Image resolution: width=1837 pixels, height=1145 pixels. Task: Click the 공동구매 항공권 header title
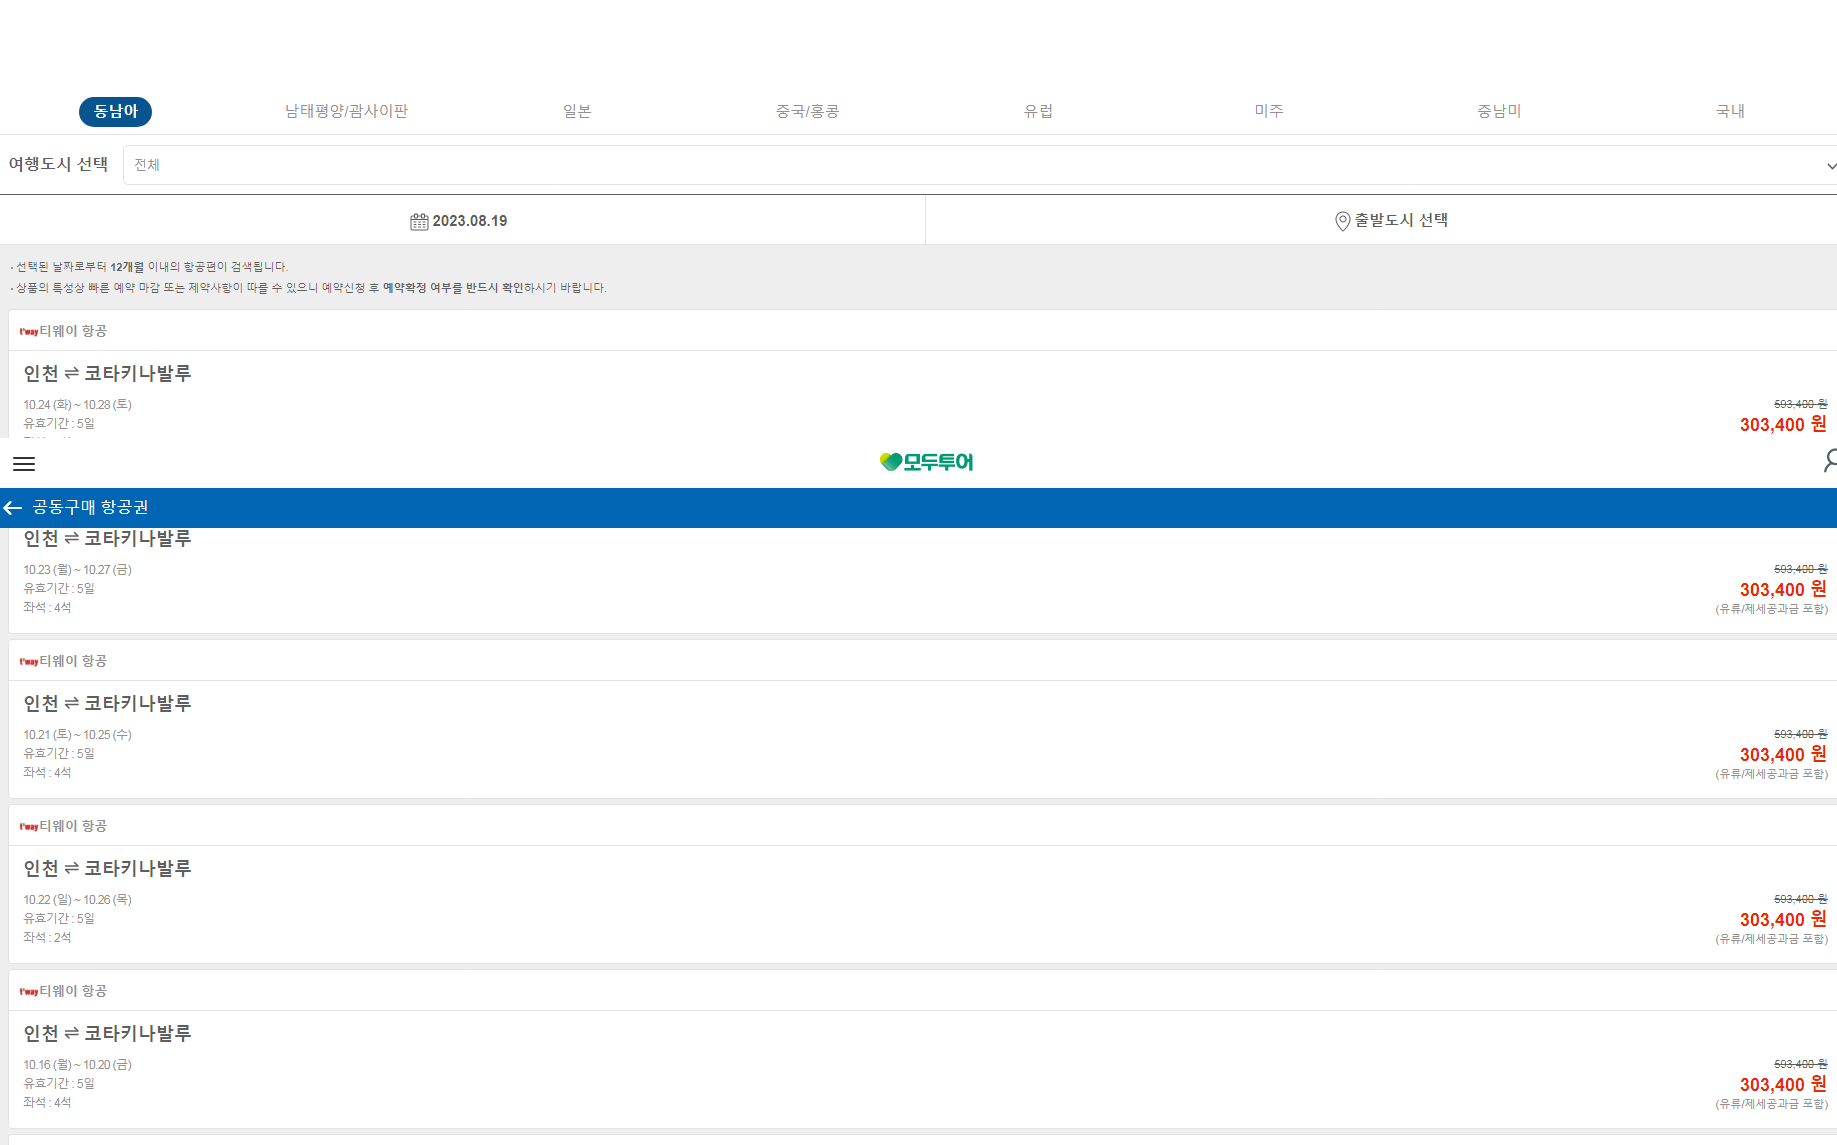(x=90, y=507)
